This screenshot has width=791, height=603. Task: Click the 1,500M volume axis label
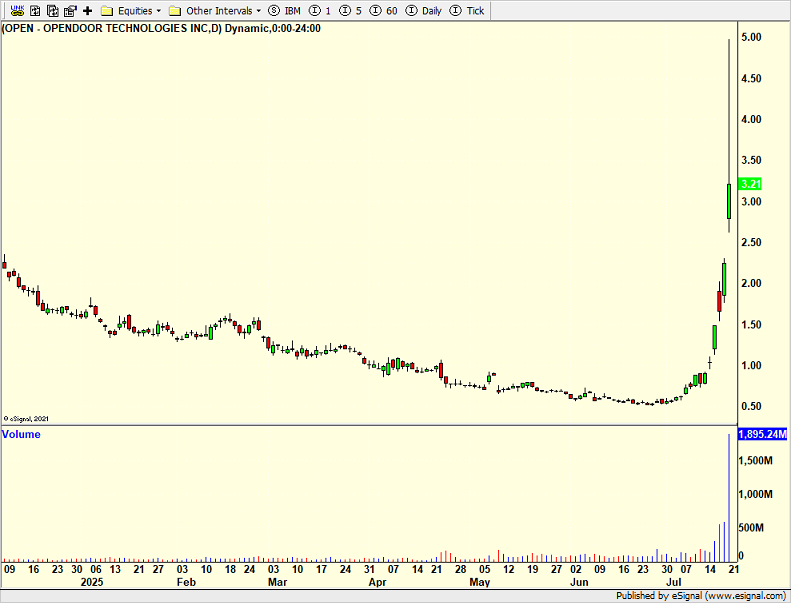pos(755,461)
